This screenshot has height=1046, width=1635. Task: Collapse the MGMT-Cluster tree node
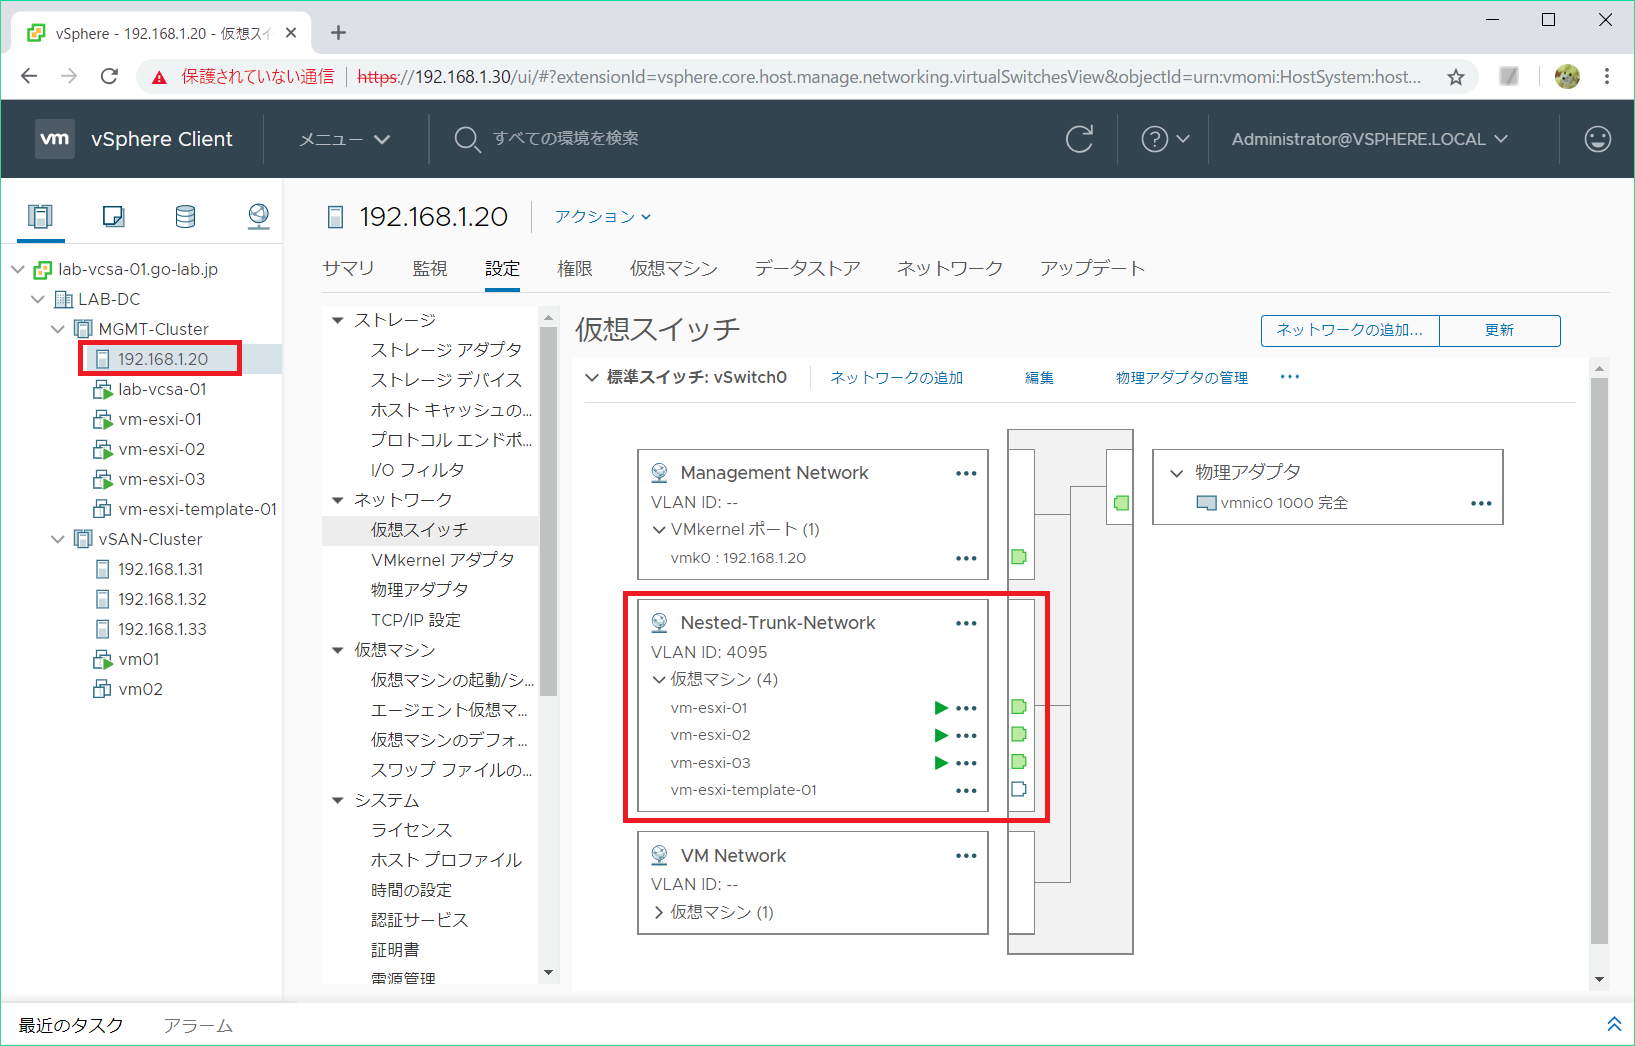[x=58, y=329]
